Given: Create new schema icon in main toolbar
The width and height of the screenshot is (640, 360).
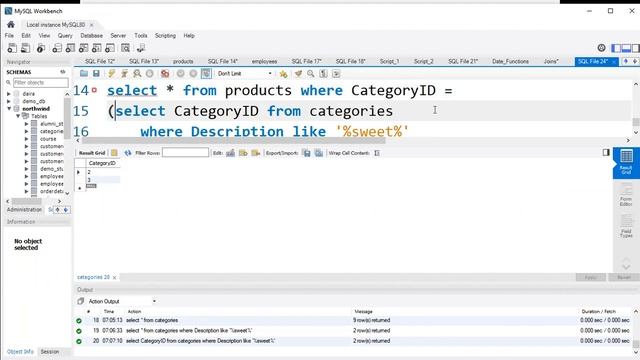Looking at the screenshot, I should 57,48.
